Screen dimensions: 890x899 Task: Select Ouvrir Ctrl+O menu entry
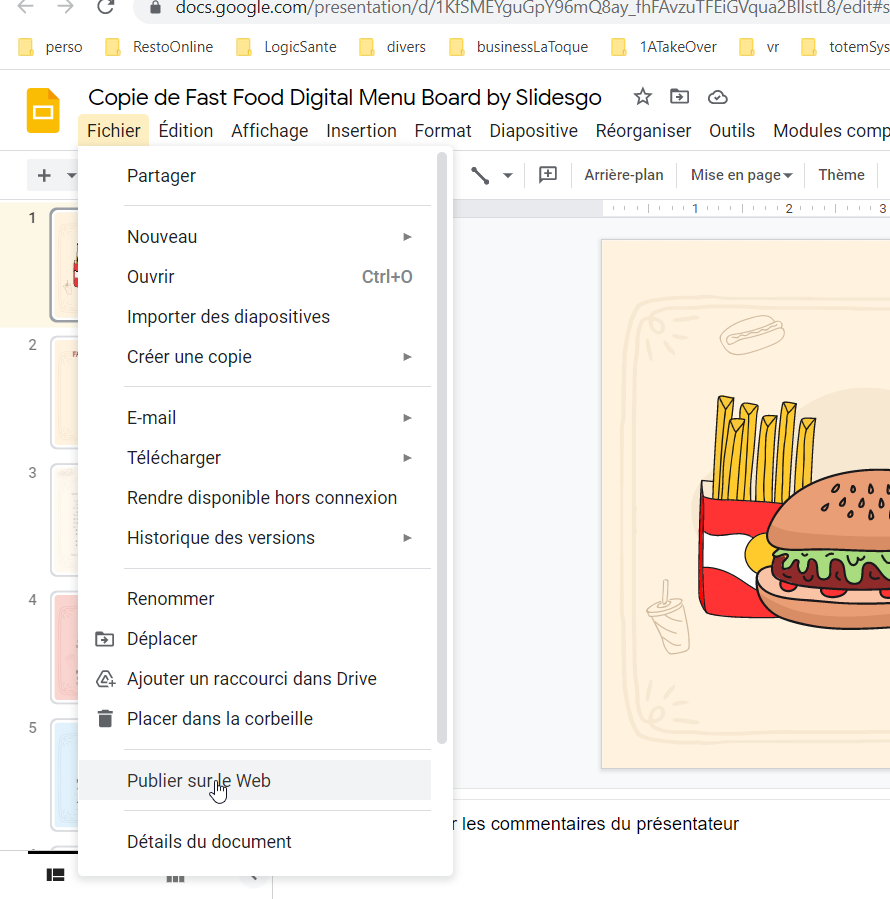coord(255,277)
